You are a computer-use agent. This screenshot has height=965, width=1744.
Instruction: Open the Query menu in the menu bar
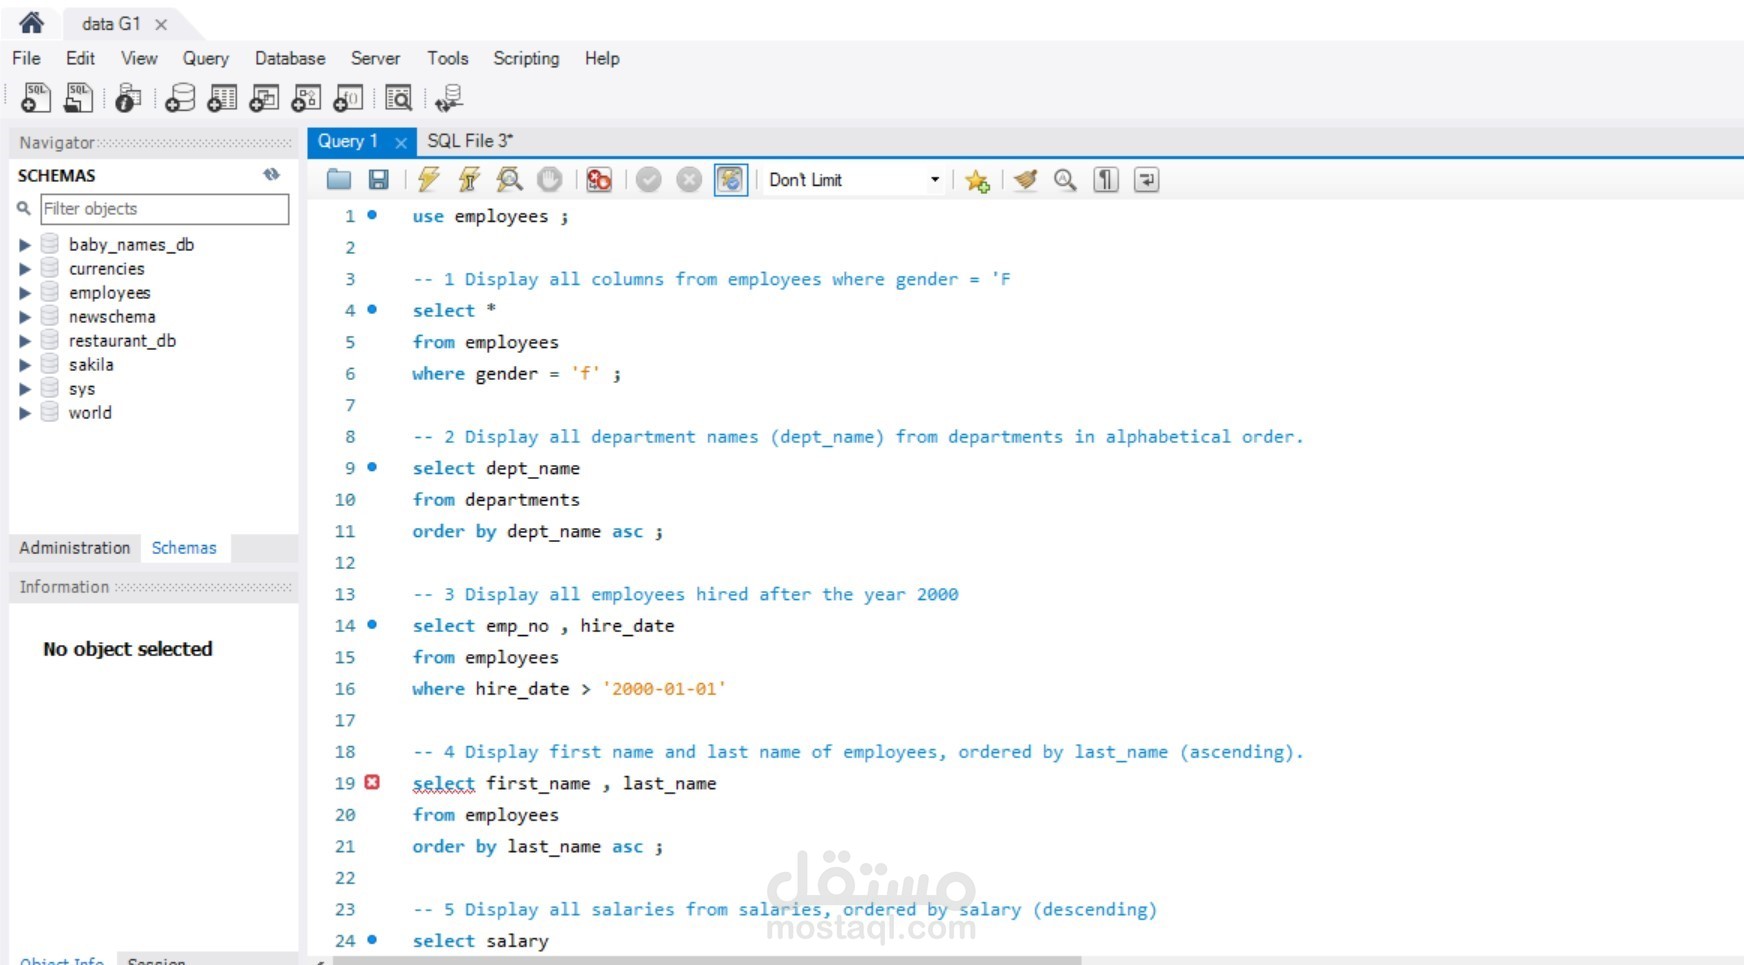click(x=205, y=58)
